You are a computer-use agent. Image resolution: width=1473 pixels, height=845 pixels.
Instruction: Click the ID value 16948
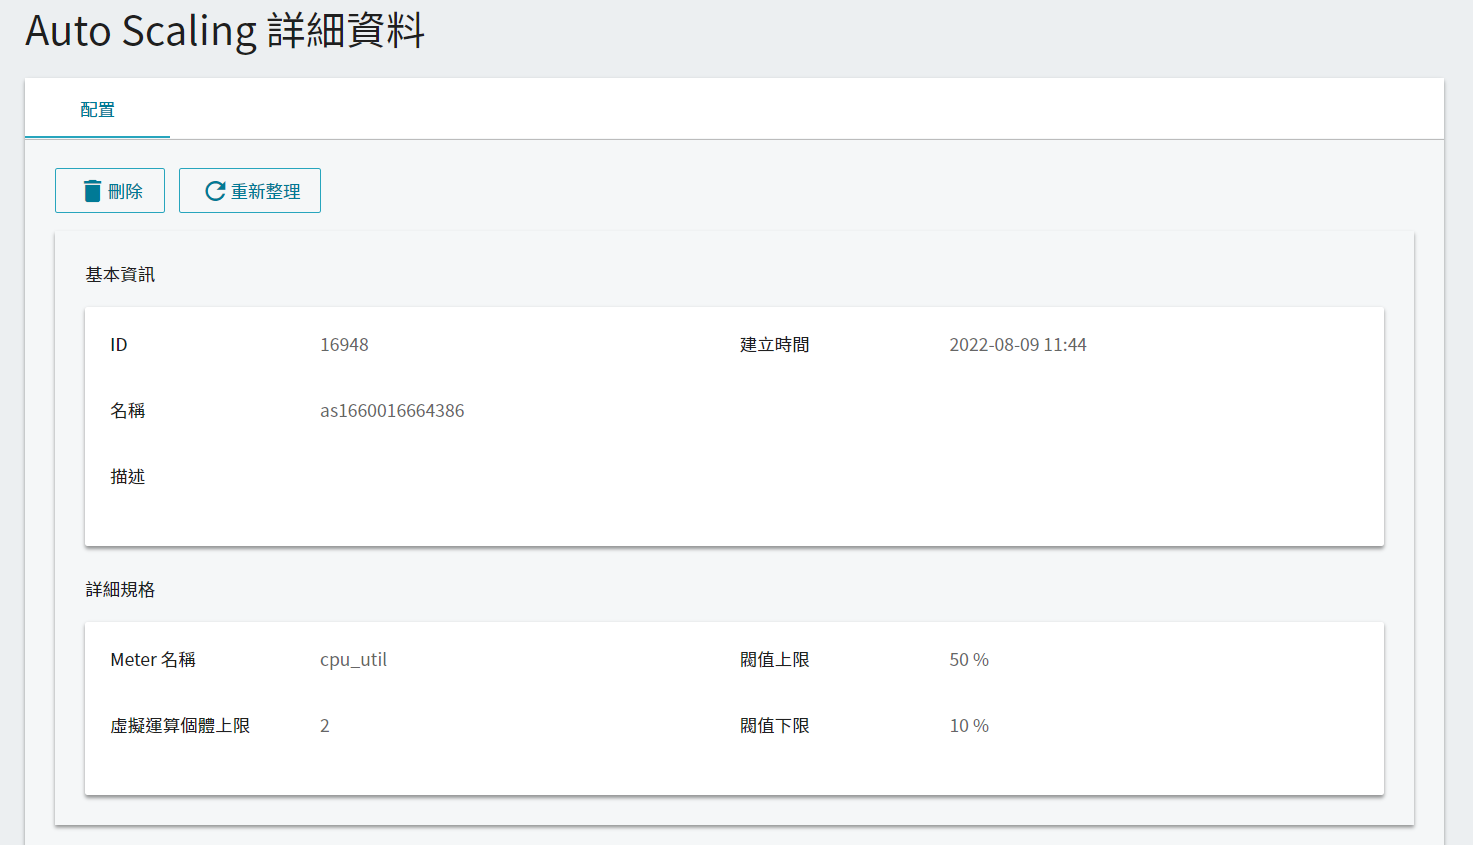344,345
